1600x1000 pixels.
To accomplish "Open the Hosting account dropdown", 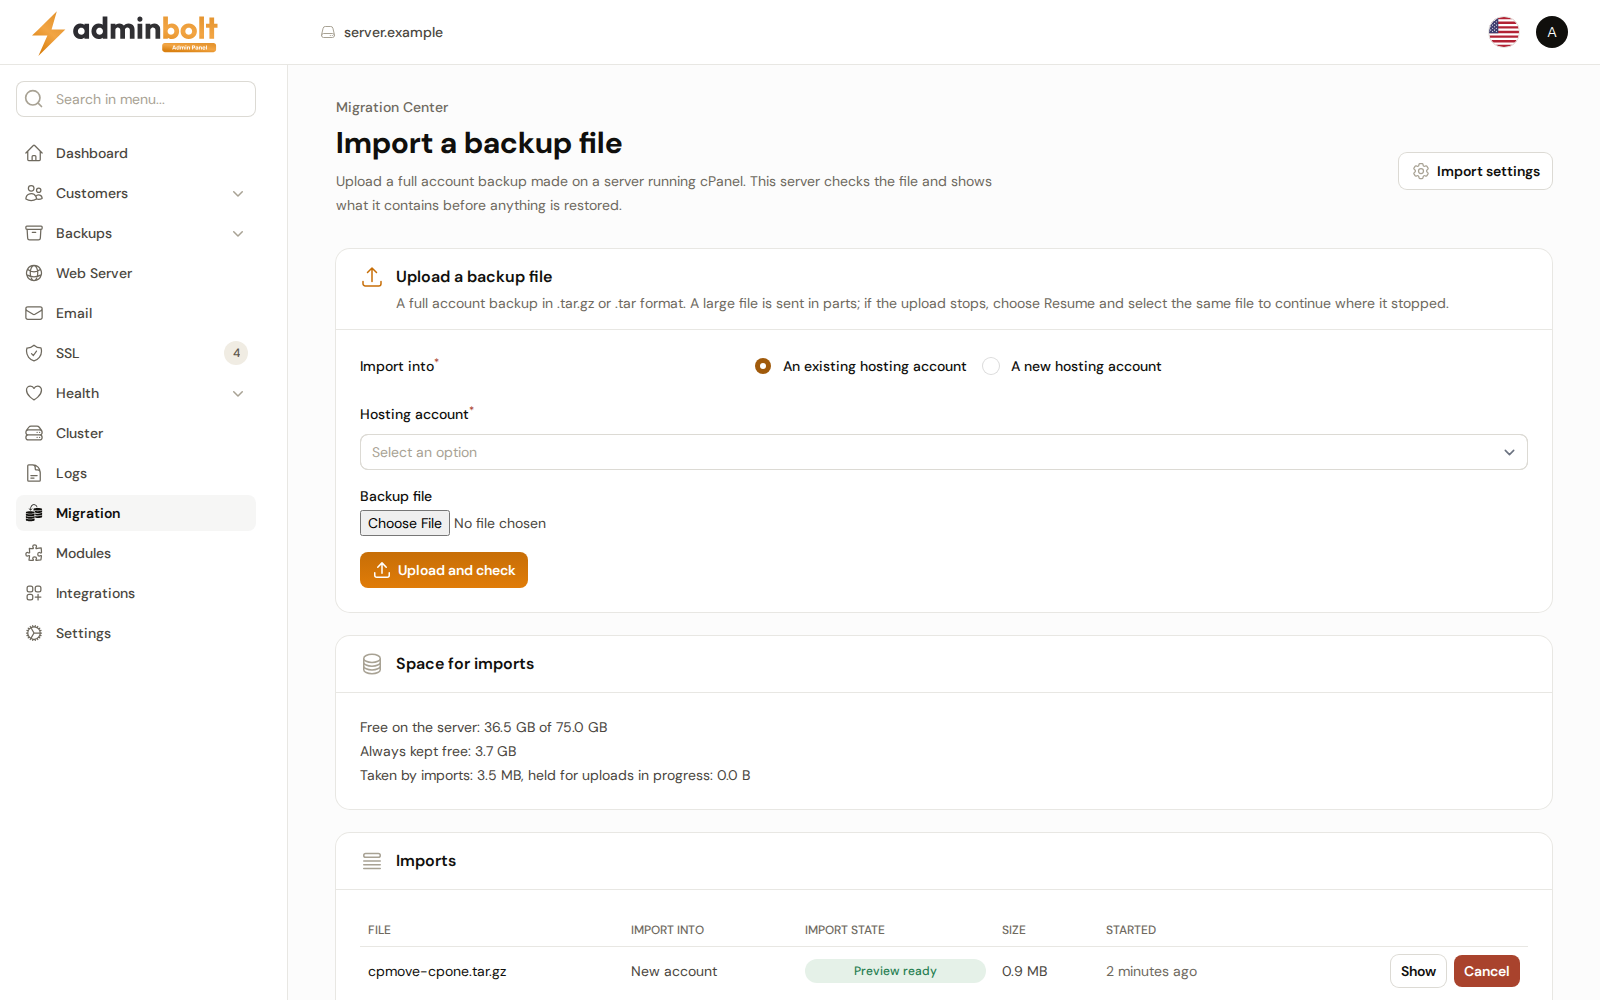I will pyautogui.click(x=943, y=452).
